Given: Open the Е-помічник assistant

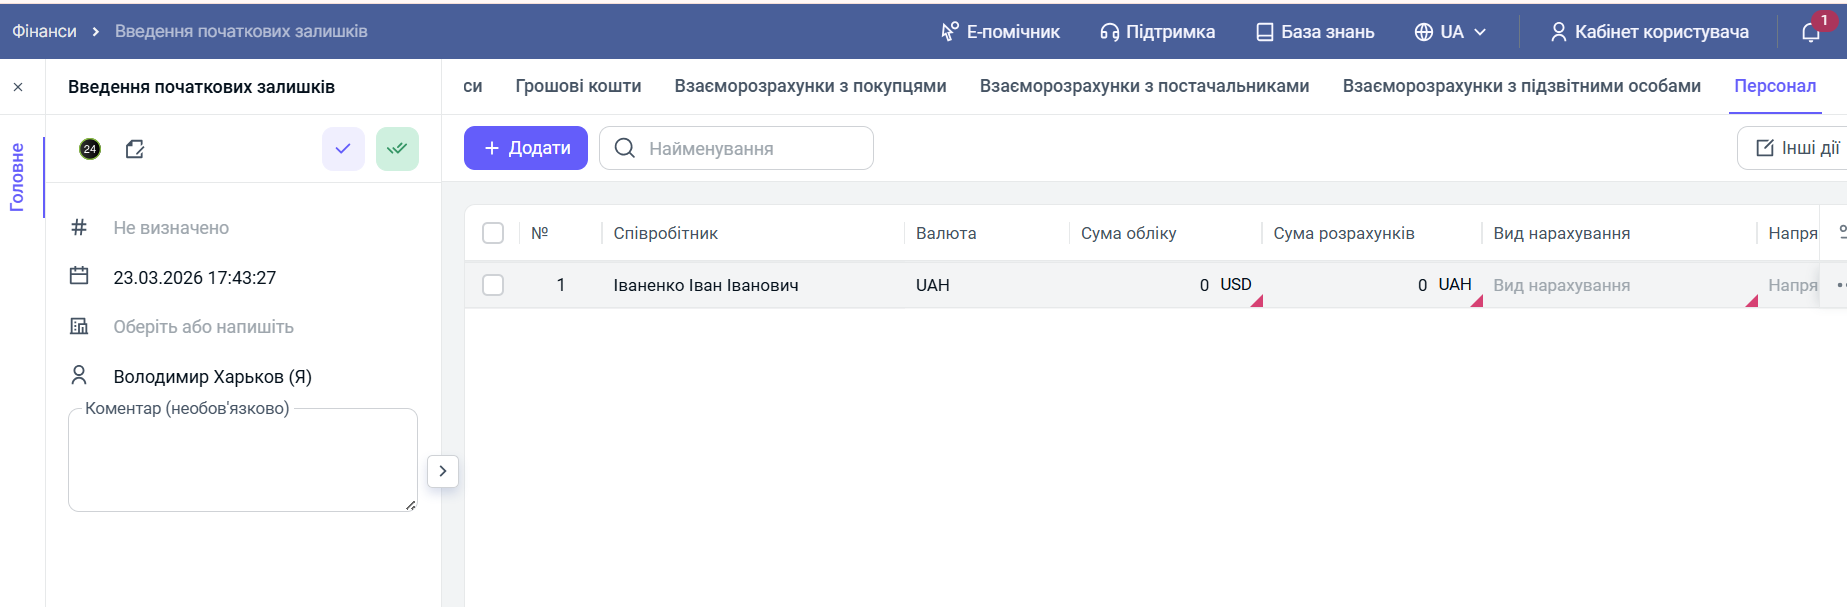Looking at the screenshot, I should click(x=1000, y=32).
